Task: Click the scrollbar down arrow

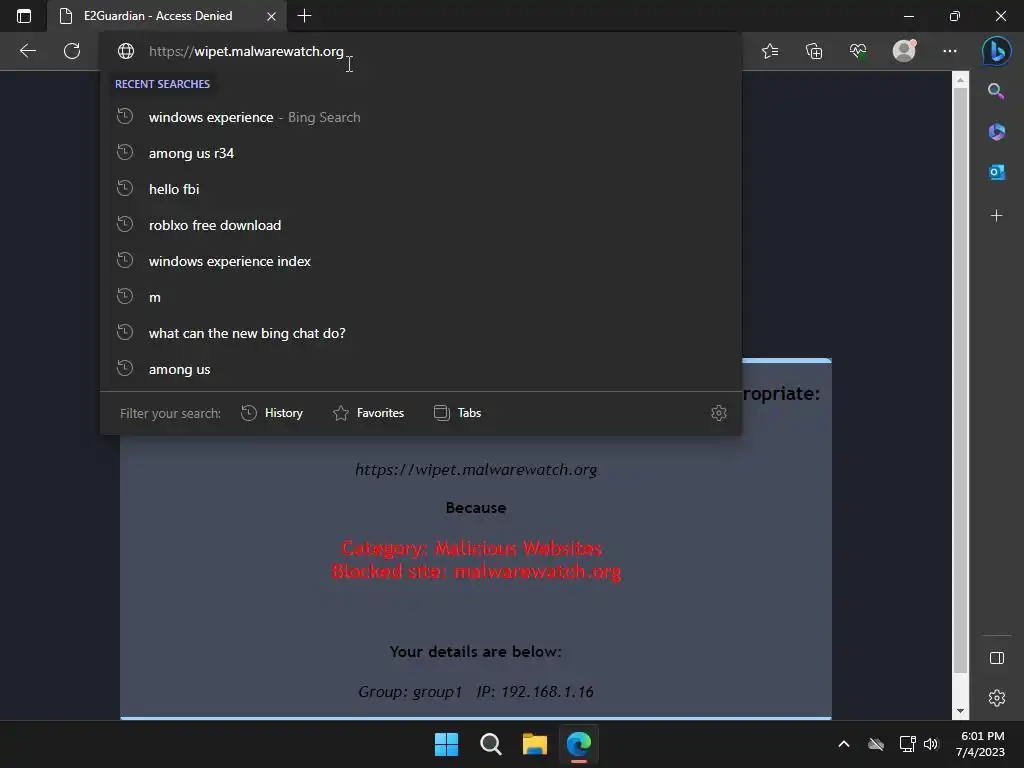Action: (960, 711)
